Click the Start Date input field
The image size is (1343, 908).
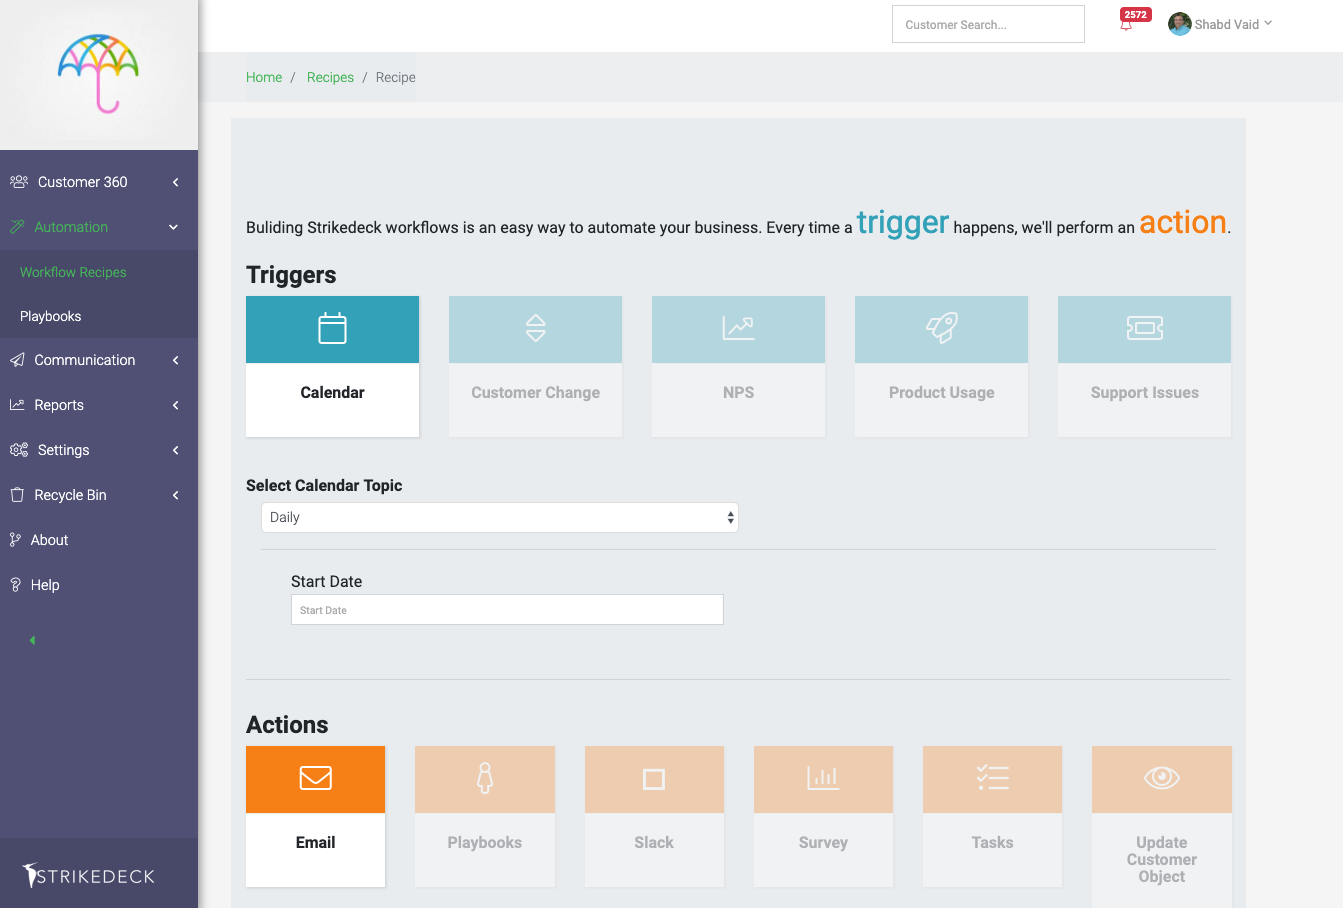point(507,610)
